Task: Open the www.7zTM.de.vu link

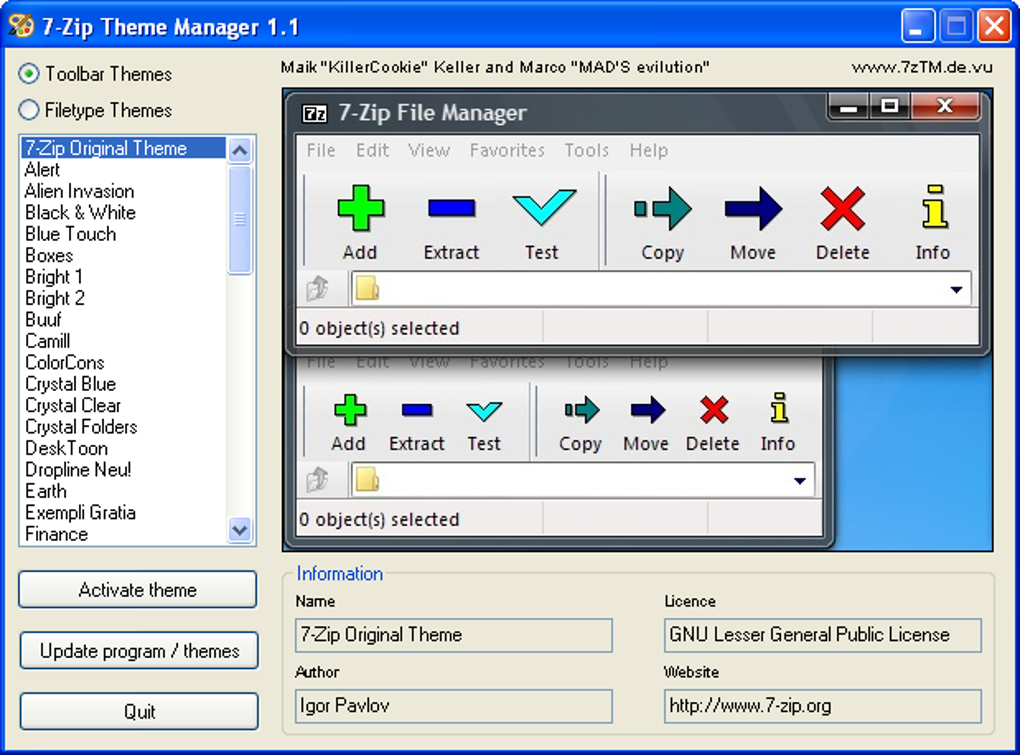Action: pyautogui.click(x=922, y=67)
